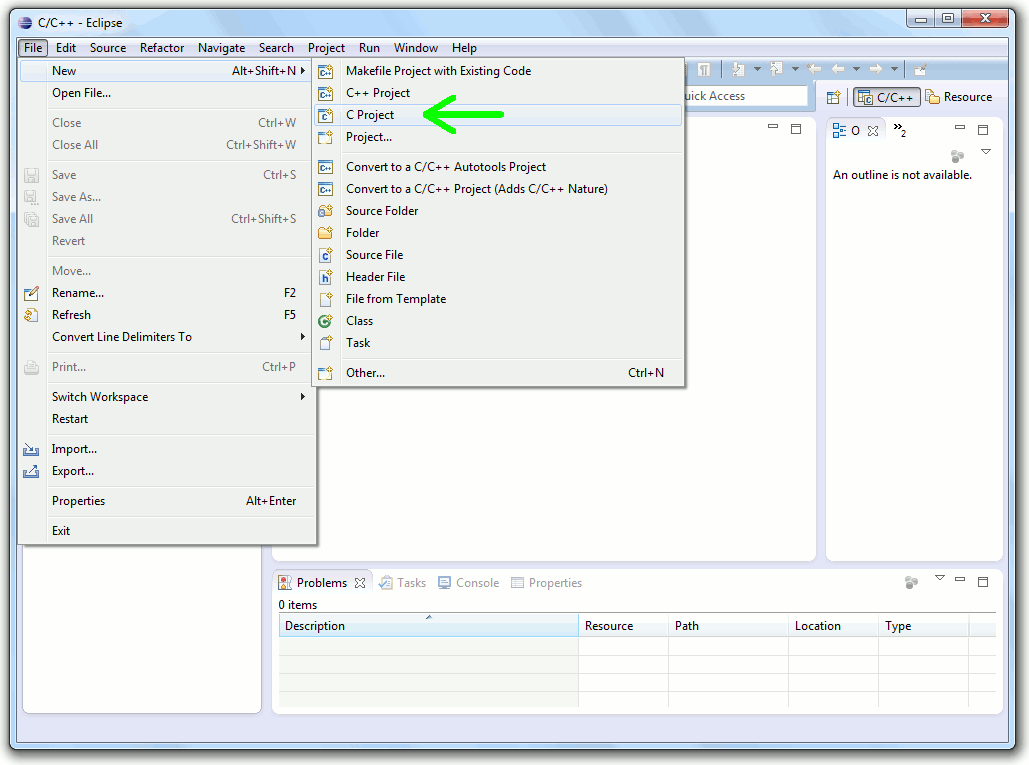
Task: Go to Last Edit Location icon
Action: [x=814, y=69]
